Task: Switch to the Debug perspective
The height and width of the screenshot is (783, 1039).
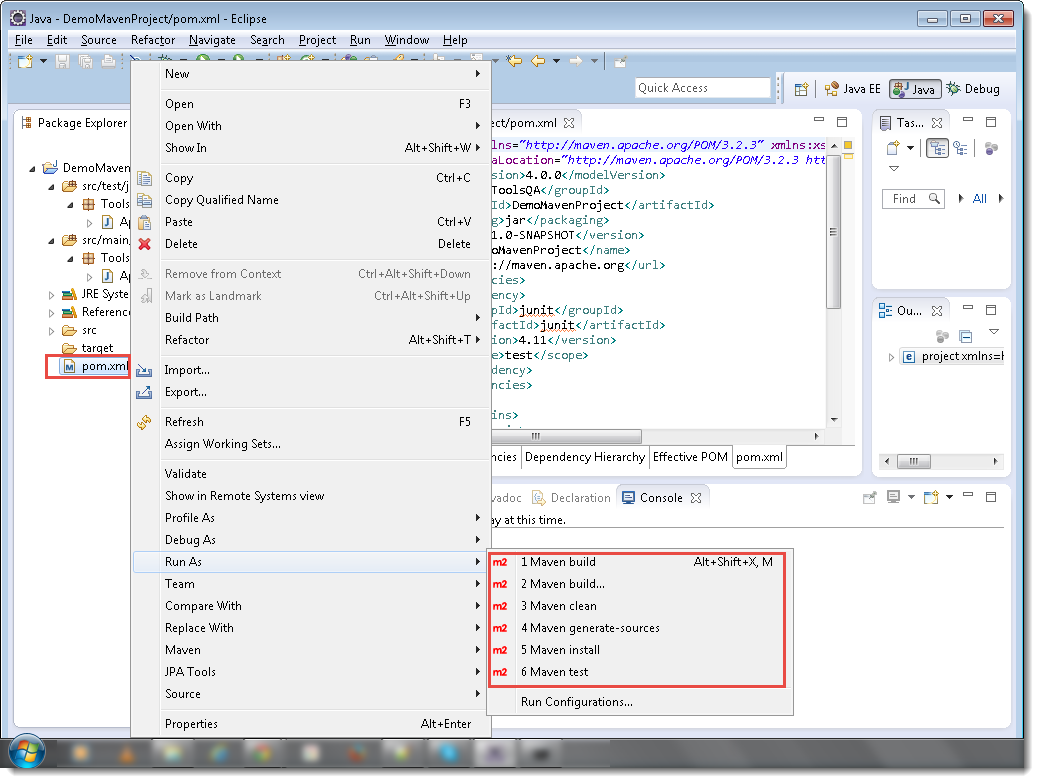Action: click(973, 89)
